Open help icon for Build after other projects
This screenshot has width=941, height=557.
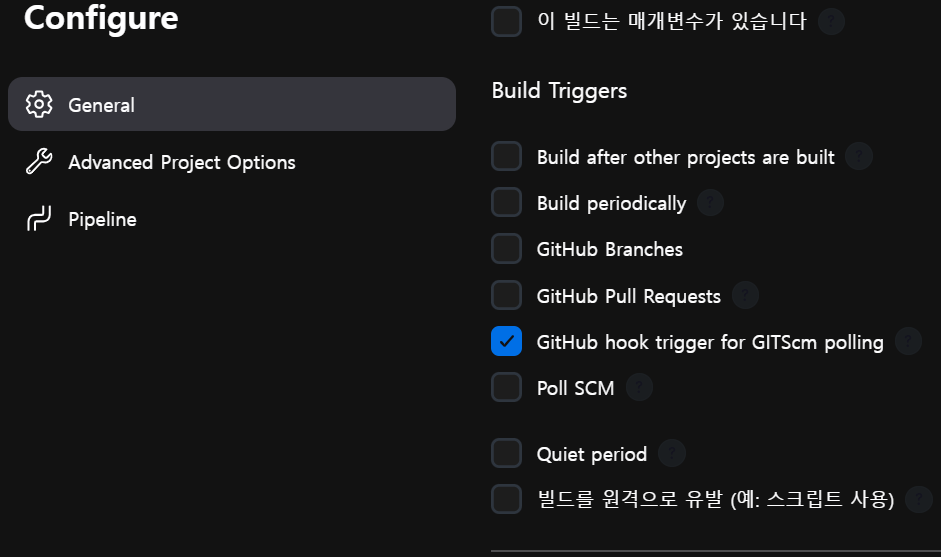click(x=859, y=157)
